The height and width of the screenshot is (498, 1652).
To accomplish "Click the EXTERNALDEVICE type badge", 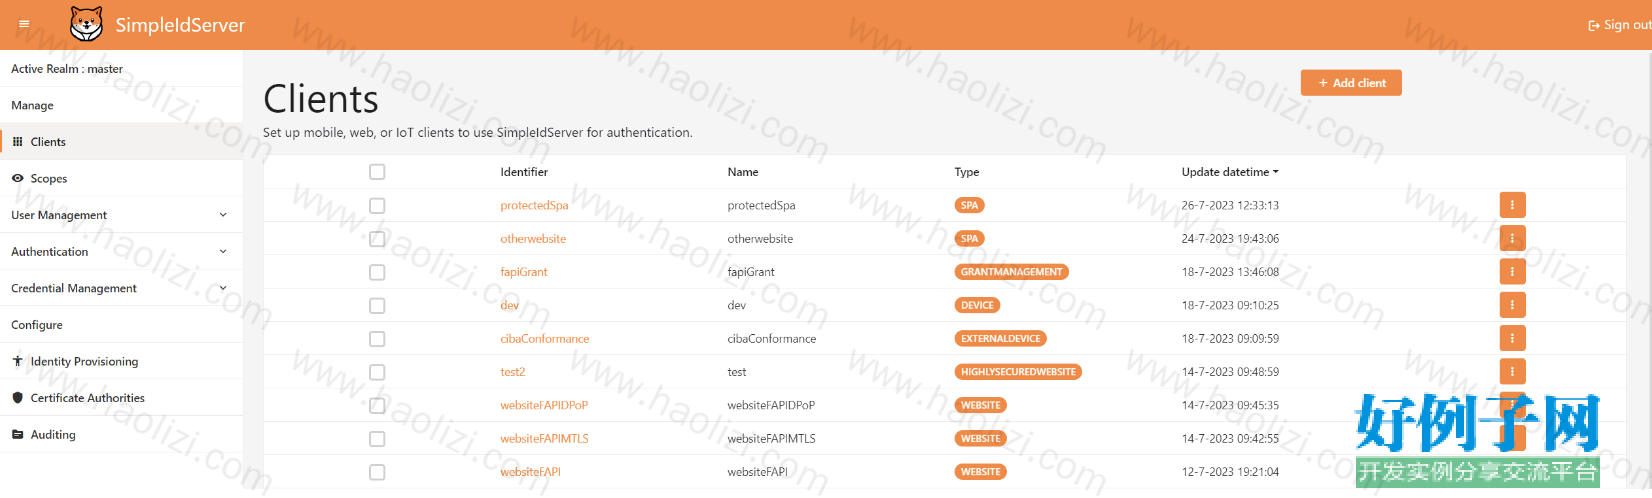I will [1001, 338].
